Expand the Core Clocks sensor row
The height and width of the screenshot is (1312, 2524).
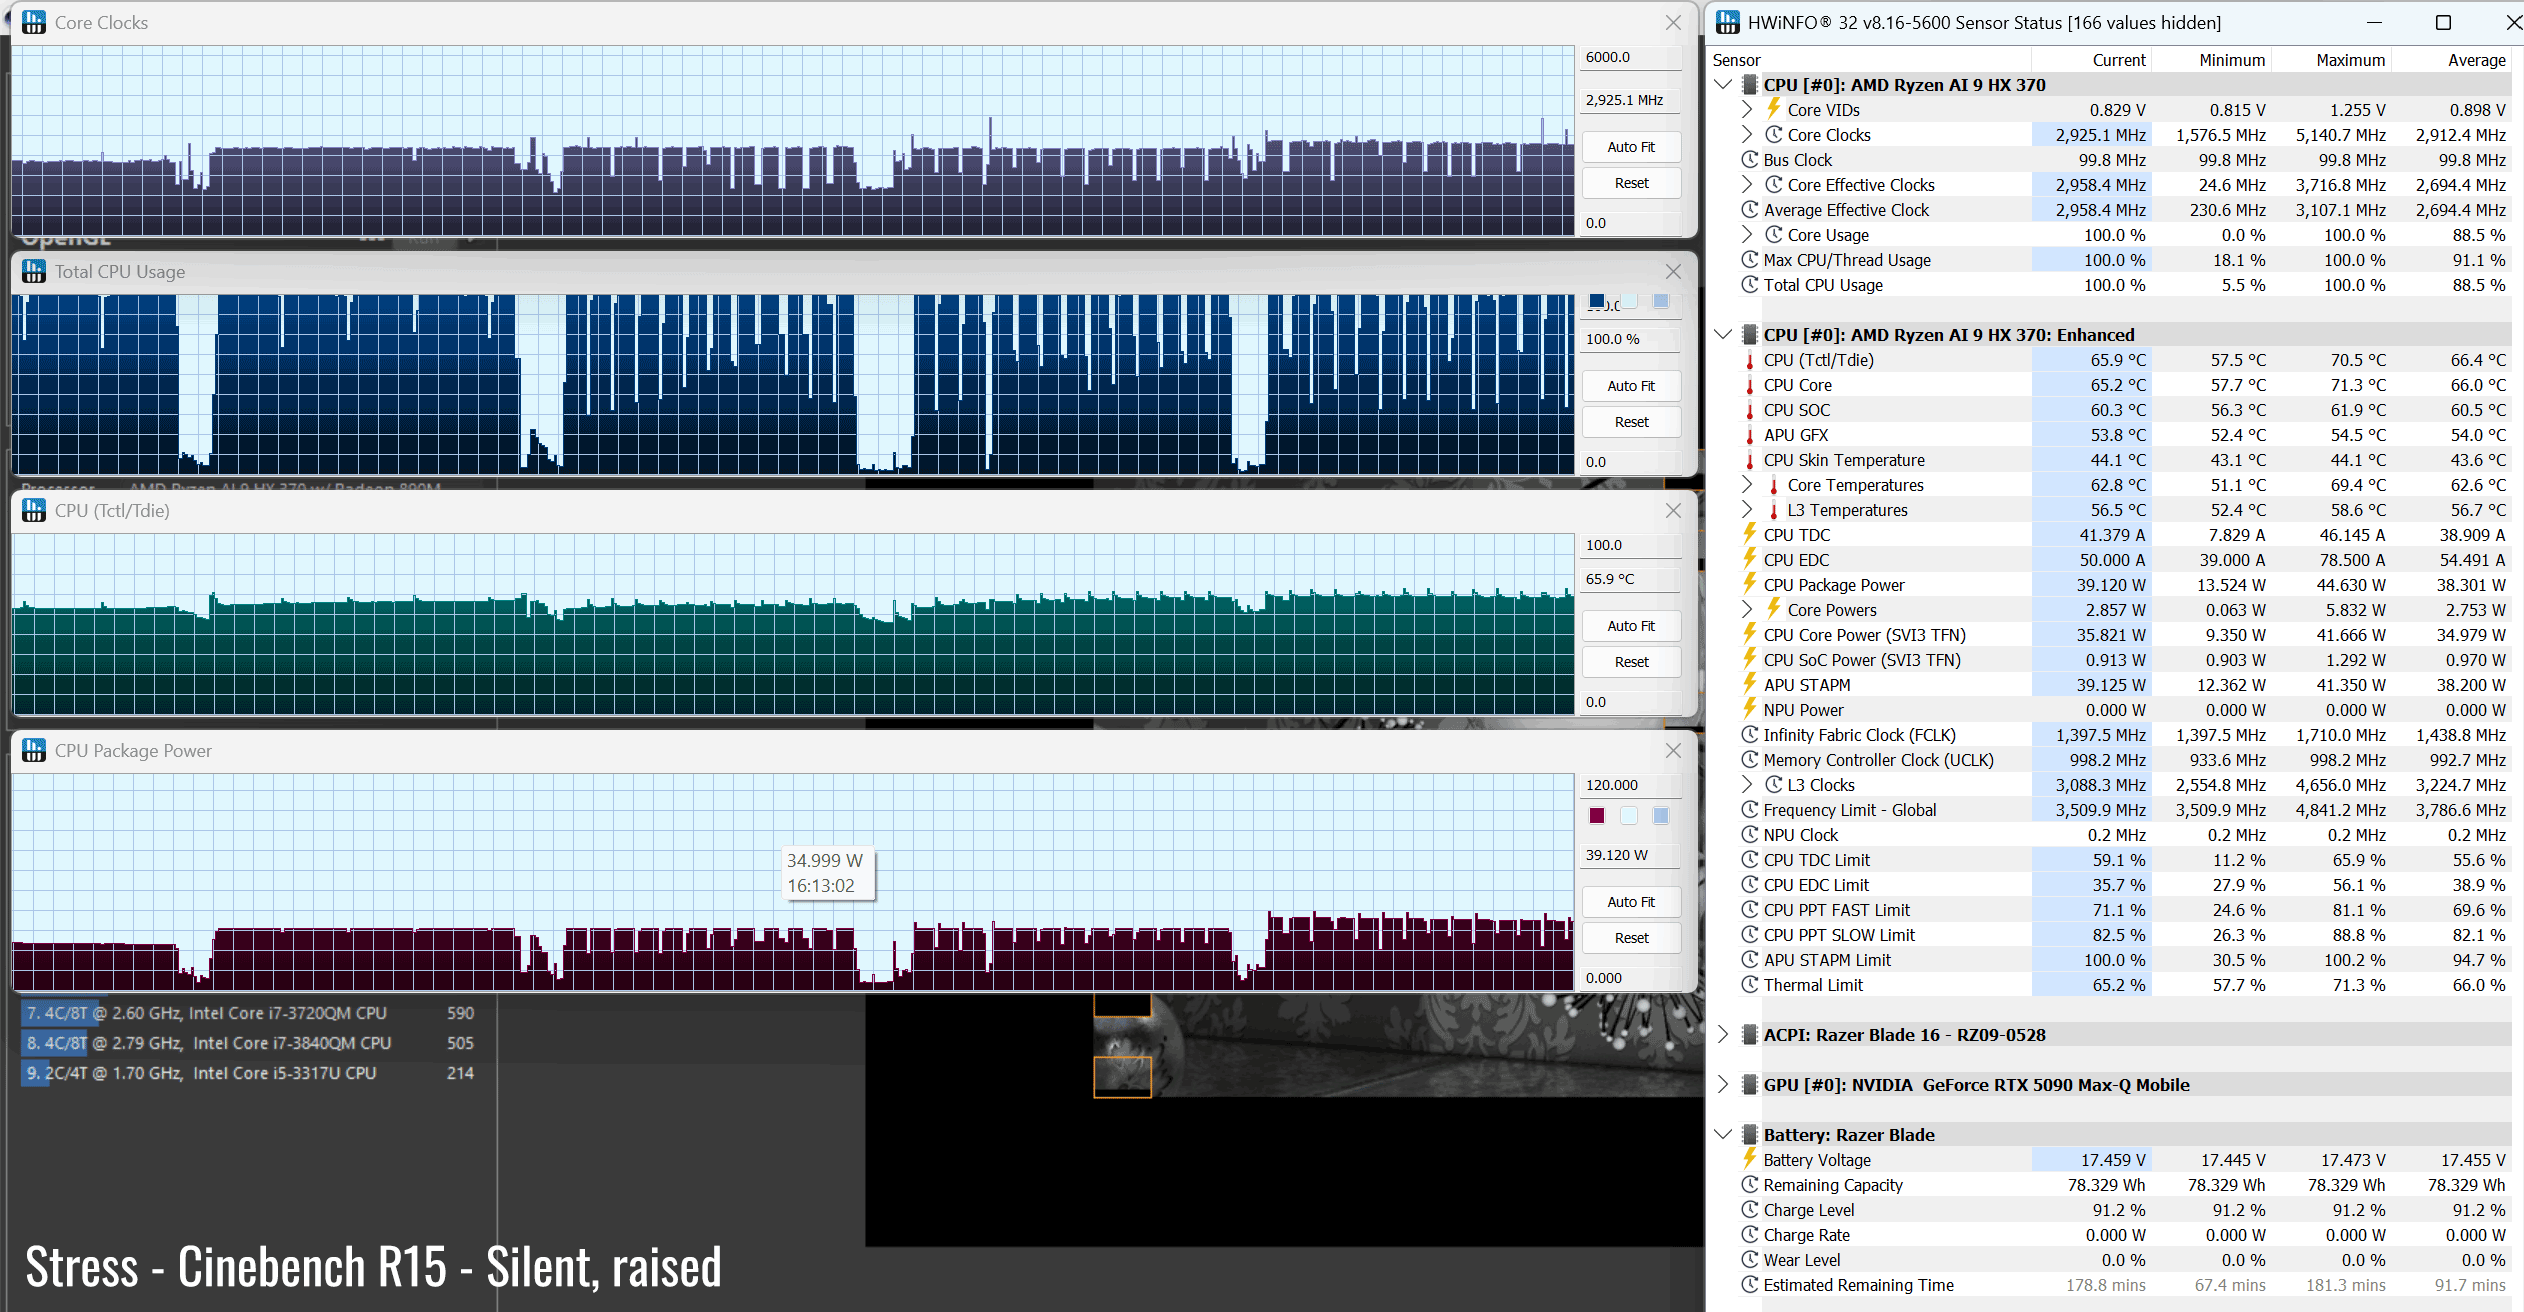click(1747, 134)
